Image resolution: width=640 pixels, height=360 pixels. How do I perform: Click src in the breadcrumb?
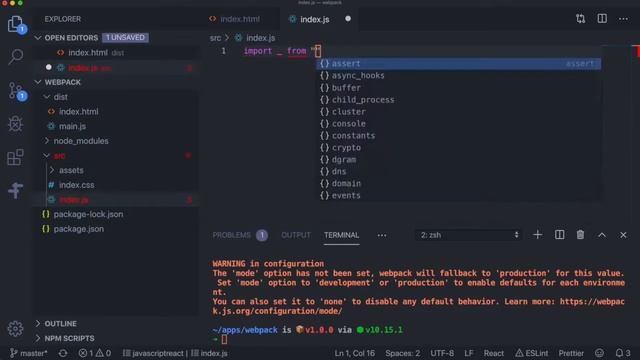coord(215,38)
